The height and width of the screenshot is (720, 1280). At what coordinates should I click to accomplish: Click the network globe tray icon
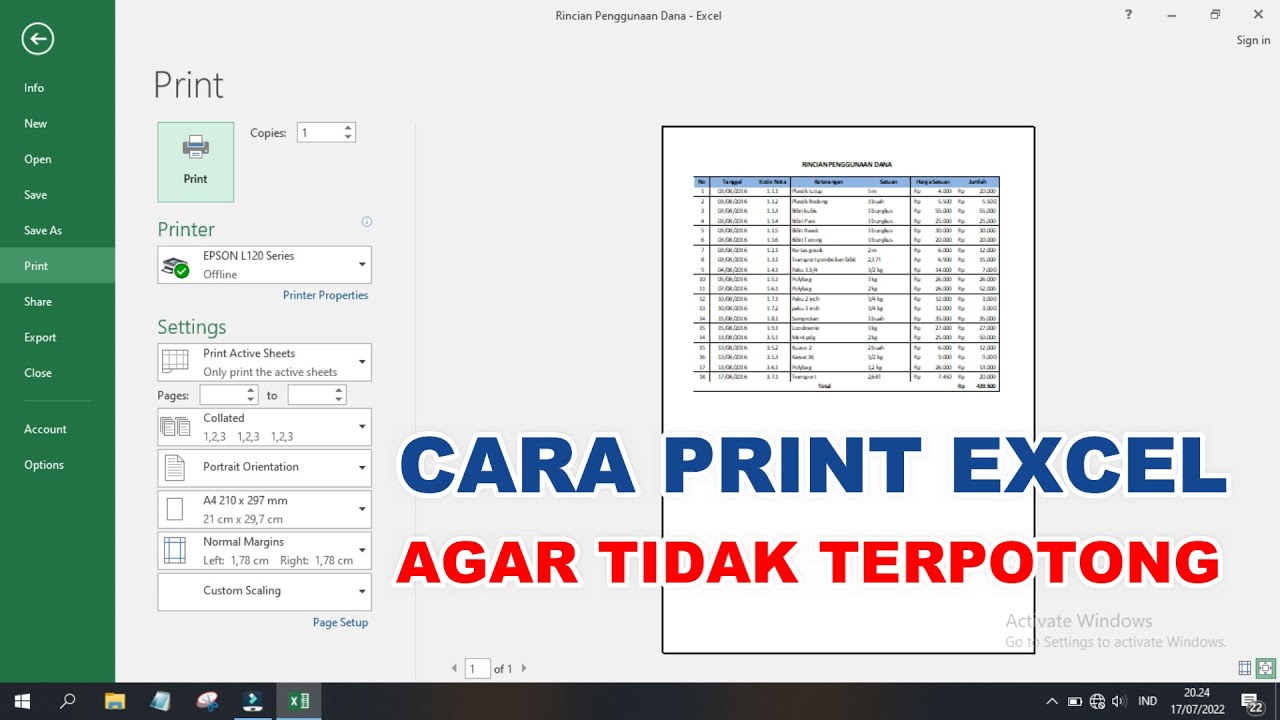(1097, 701)
